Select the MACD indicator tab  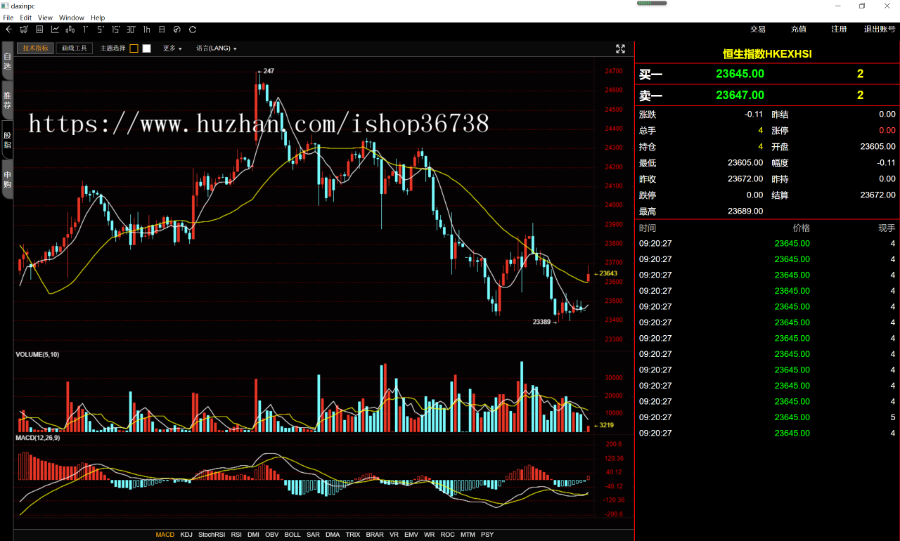point(165,535)
